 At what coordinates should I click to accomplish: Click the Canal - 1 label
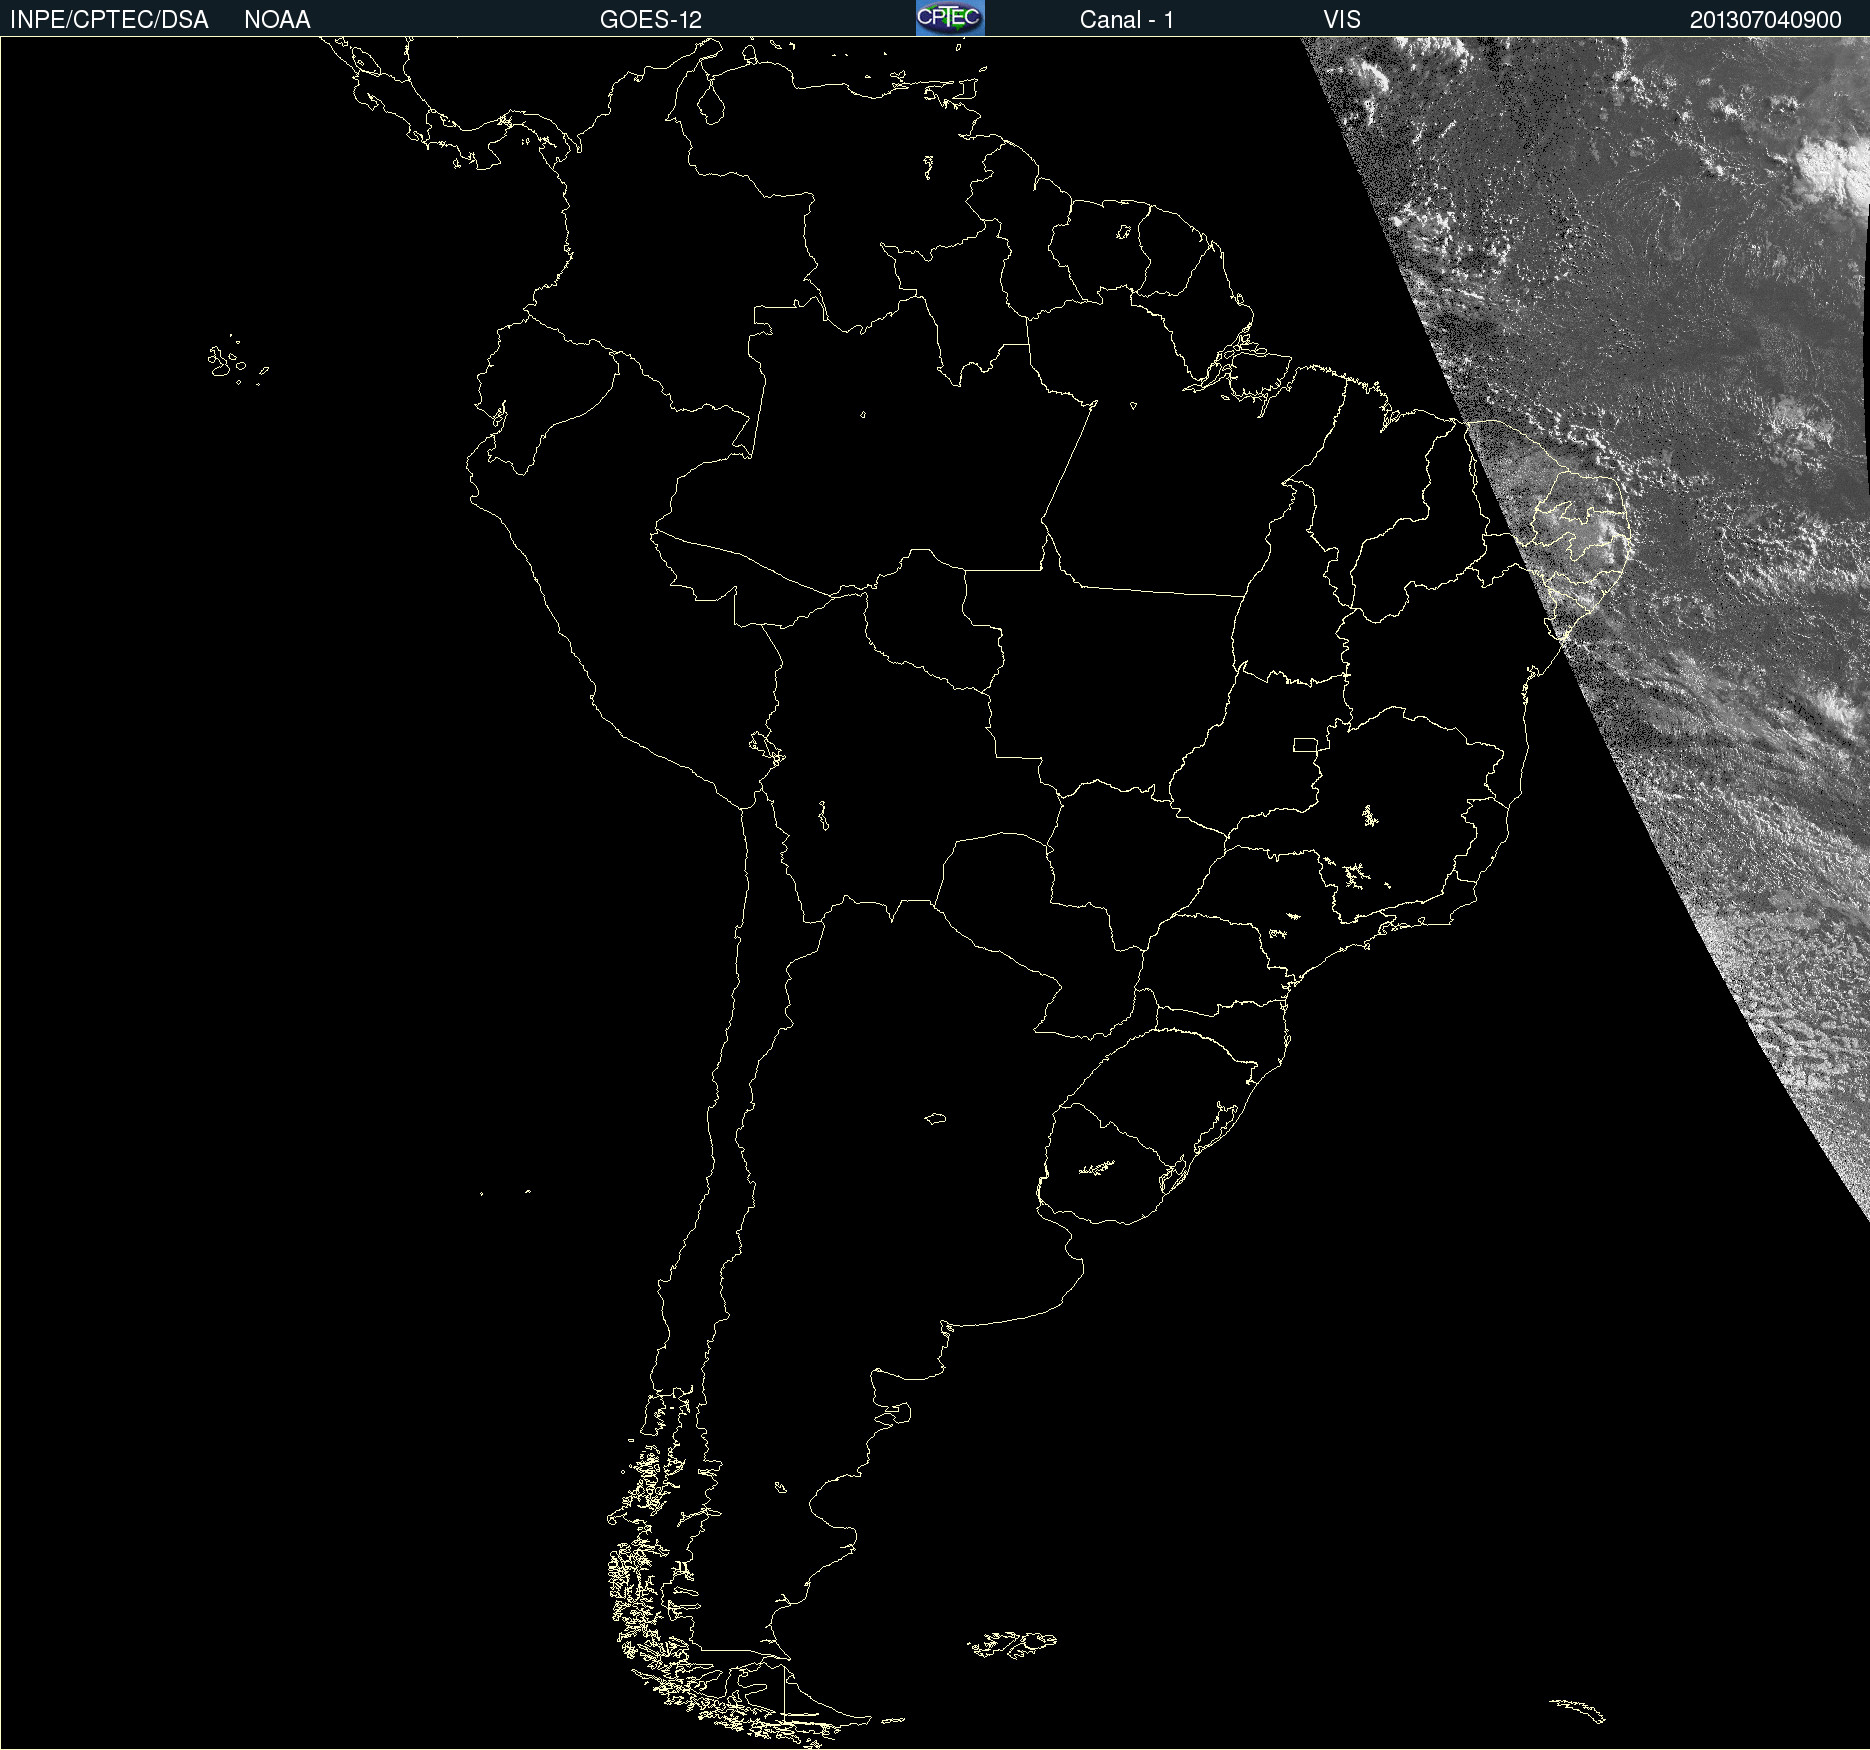point(1126,20)
